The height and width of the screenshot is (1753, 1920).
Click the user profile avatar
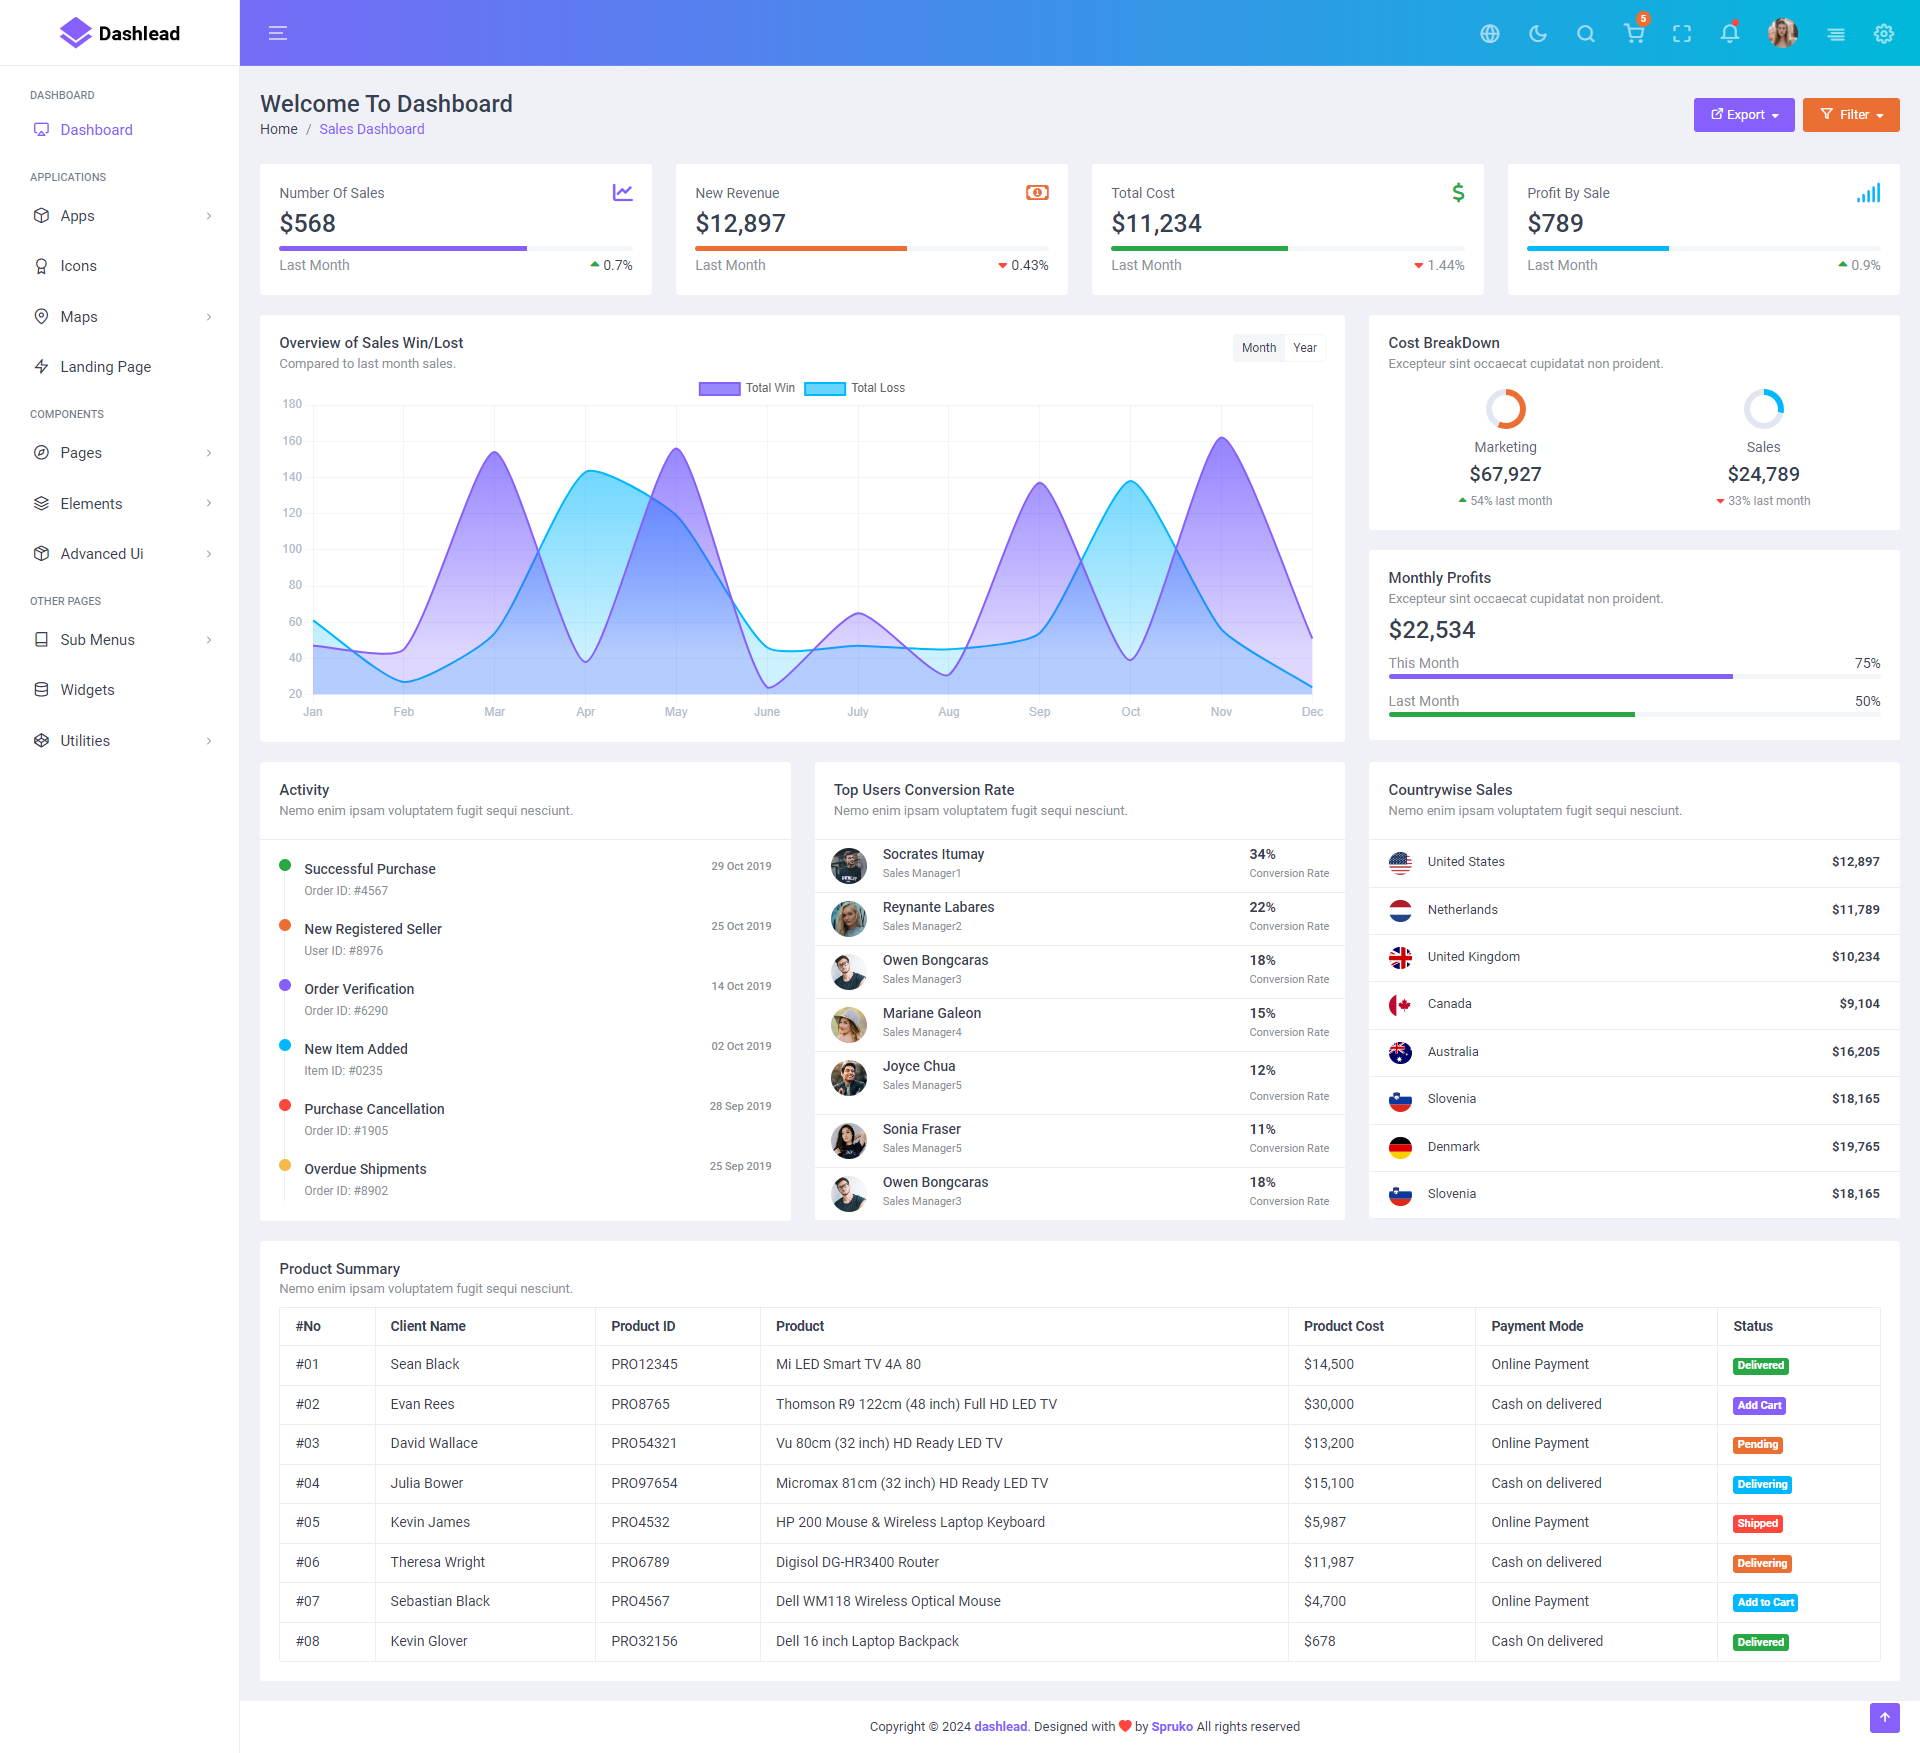1782,33
